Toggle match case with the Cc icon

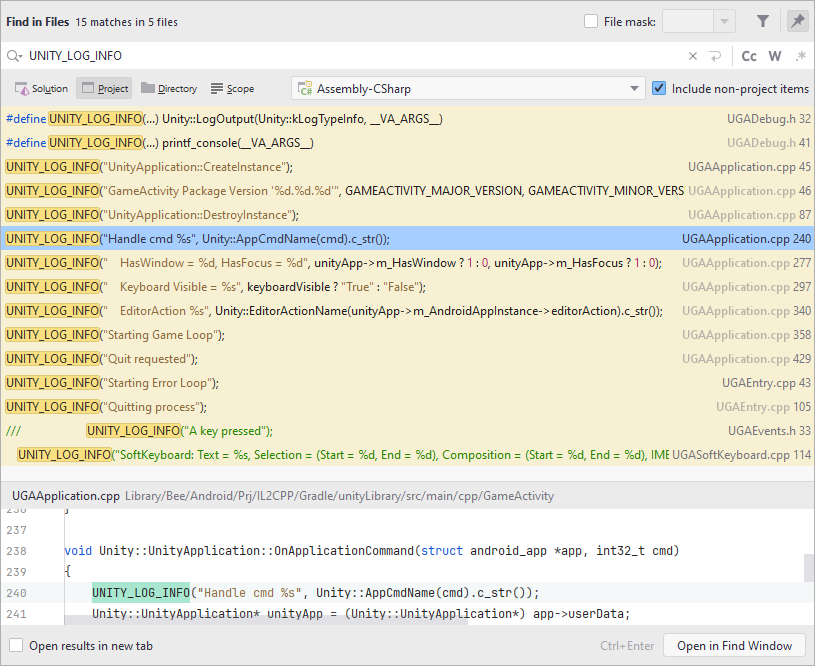(749, 56)
